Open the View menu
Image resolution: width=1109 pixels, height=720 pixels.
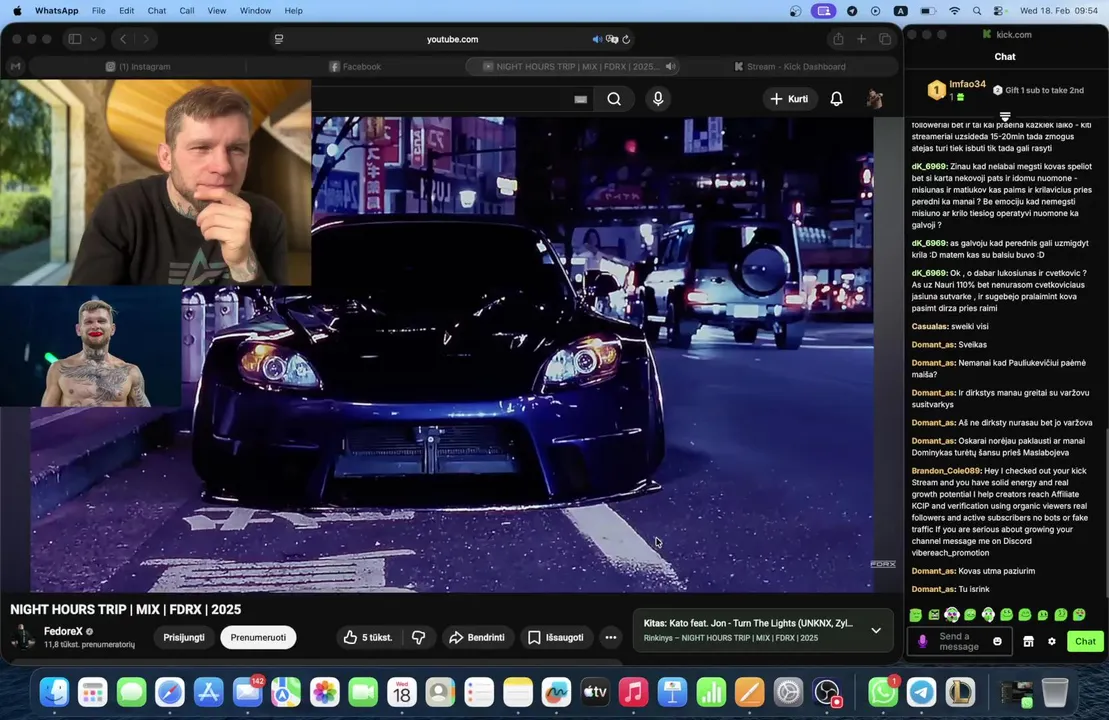(216, 11)
